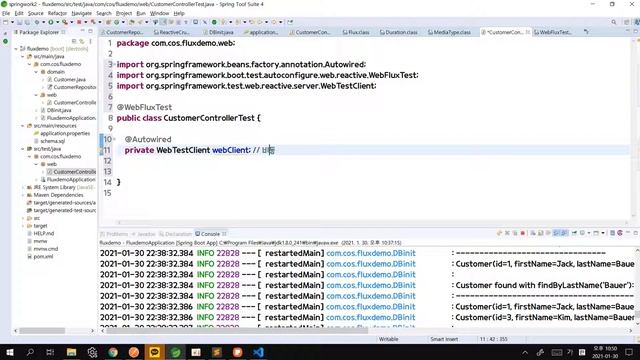Collapse the src/main/resources folder
The width and height of the screenshot is (640, 360).
[x=23, y=126]
